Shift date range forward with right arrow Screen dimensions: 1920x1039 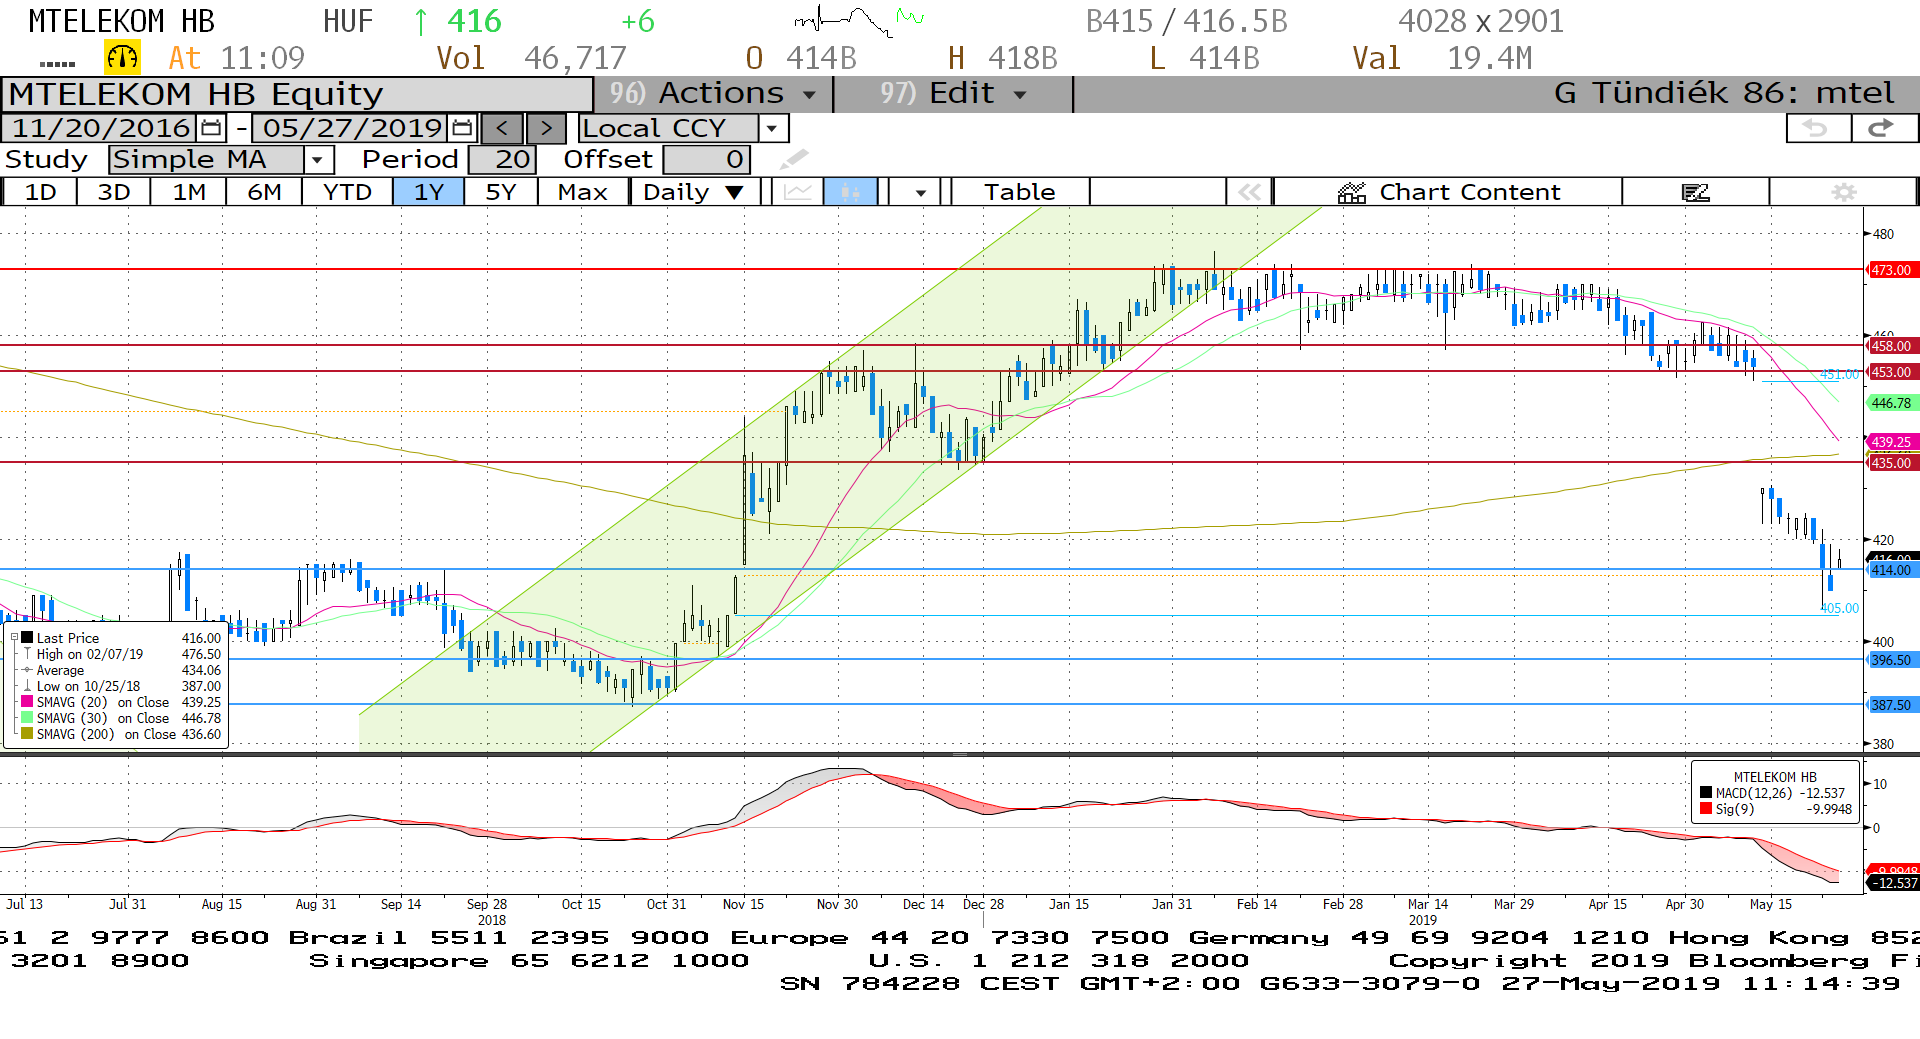pos(546,128)
